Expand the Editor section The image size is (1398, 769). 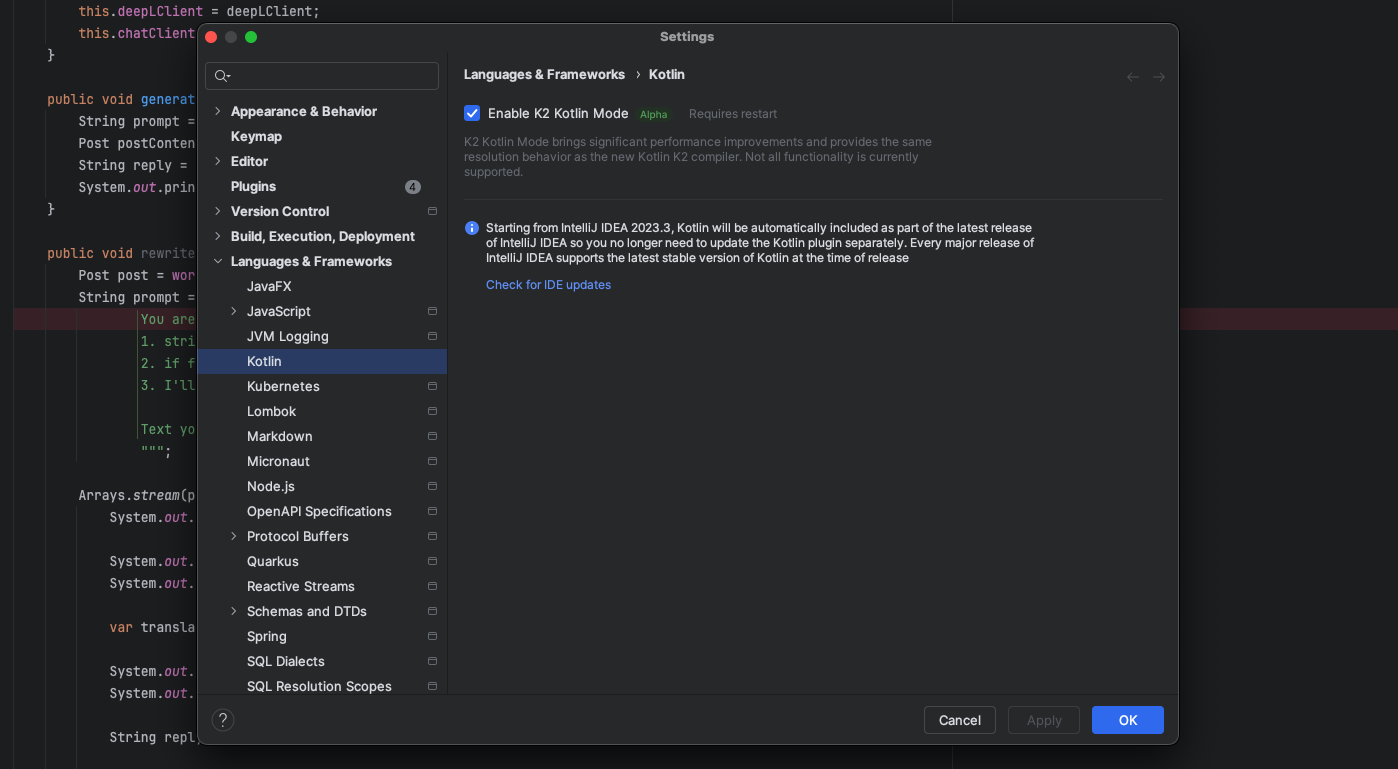pyautogui.click(x=218, y=161)
